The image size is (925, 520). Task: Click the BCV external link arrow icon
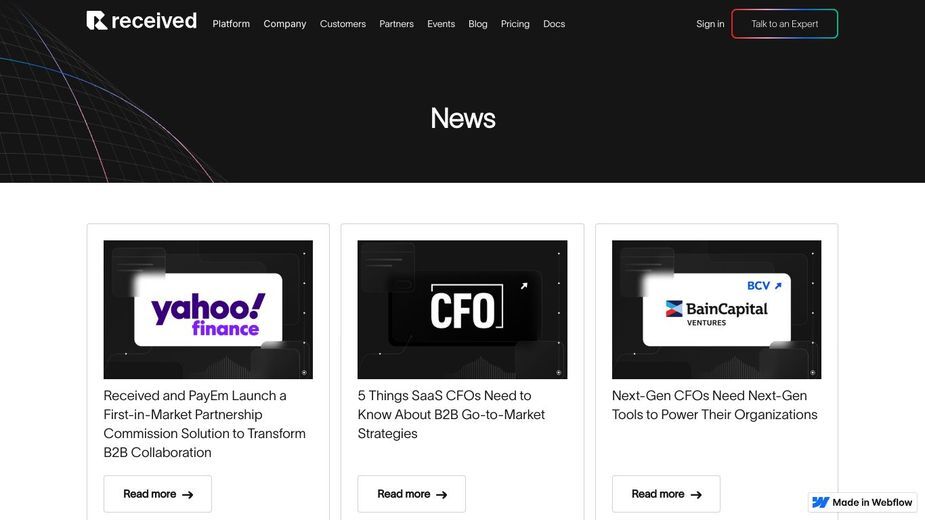pyautogui.click(x=778, y=286)
